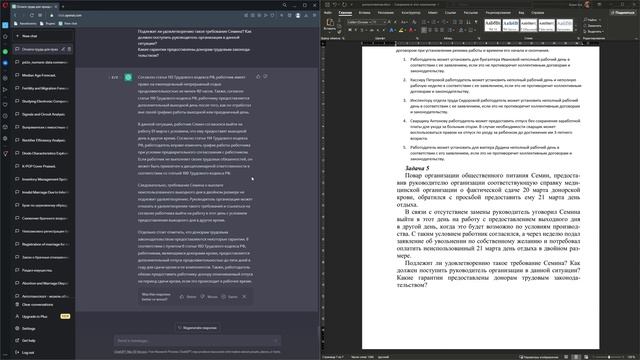Click the edit pencil icon on the active chat

(x=63, y=49)
